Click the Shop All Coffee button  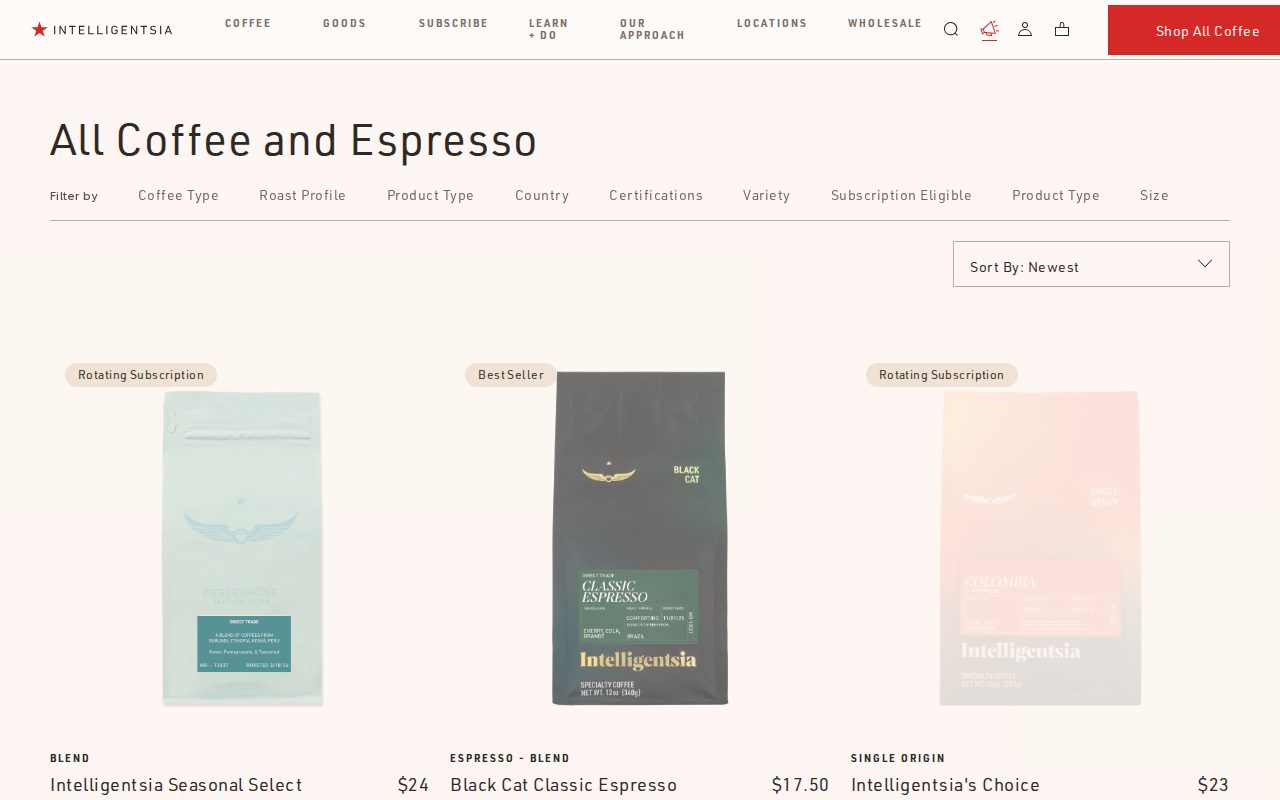[1194, 30]
